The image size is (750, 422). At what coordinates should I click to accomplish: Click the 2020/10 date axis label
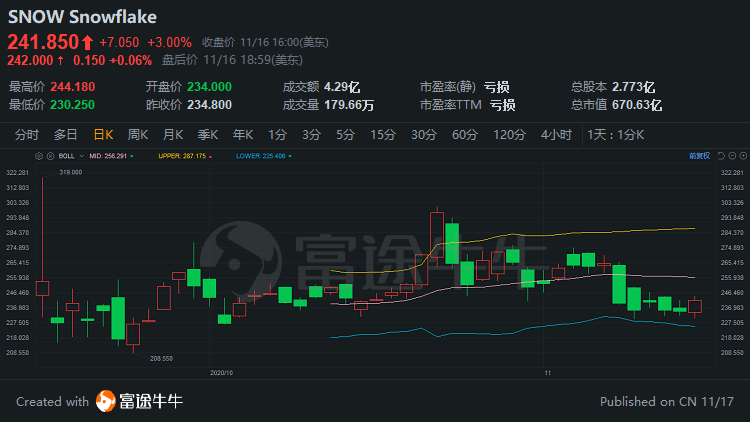tap(221, 373)
